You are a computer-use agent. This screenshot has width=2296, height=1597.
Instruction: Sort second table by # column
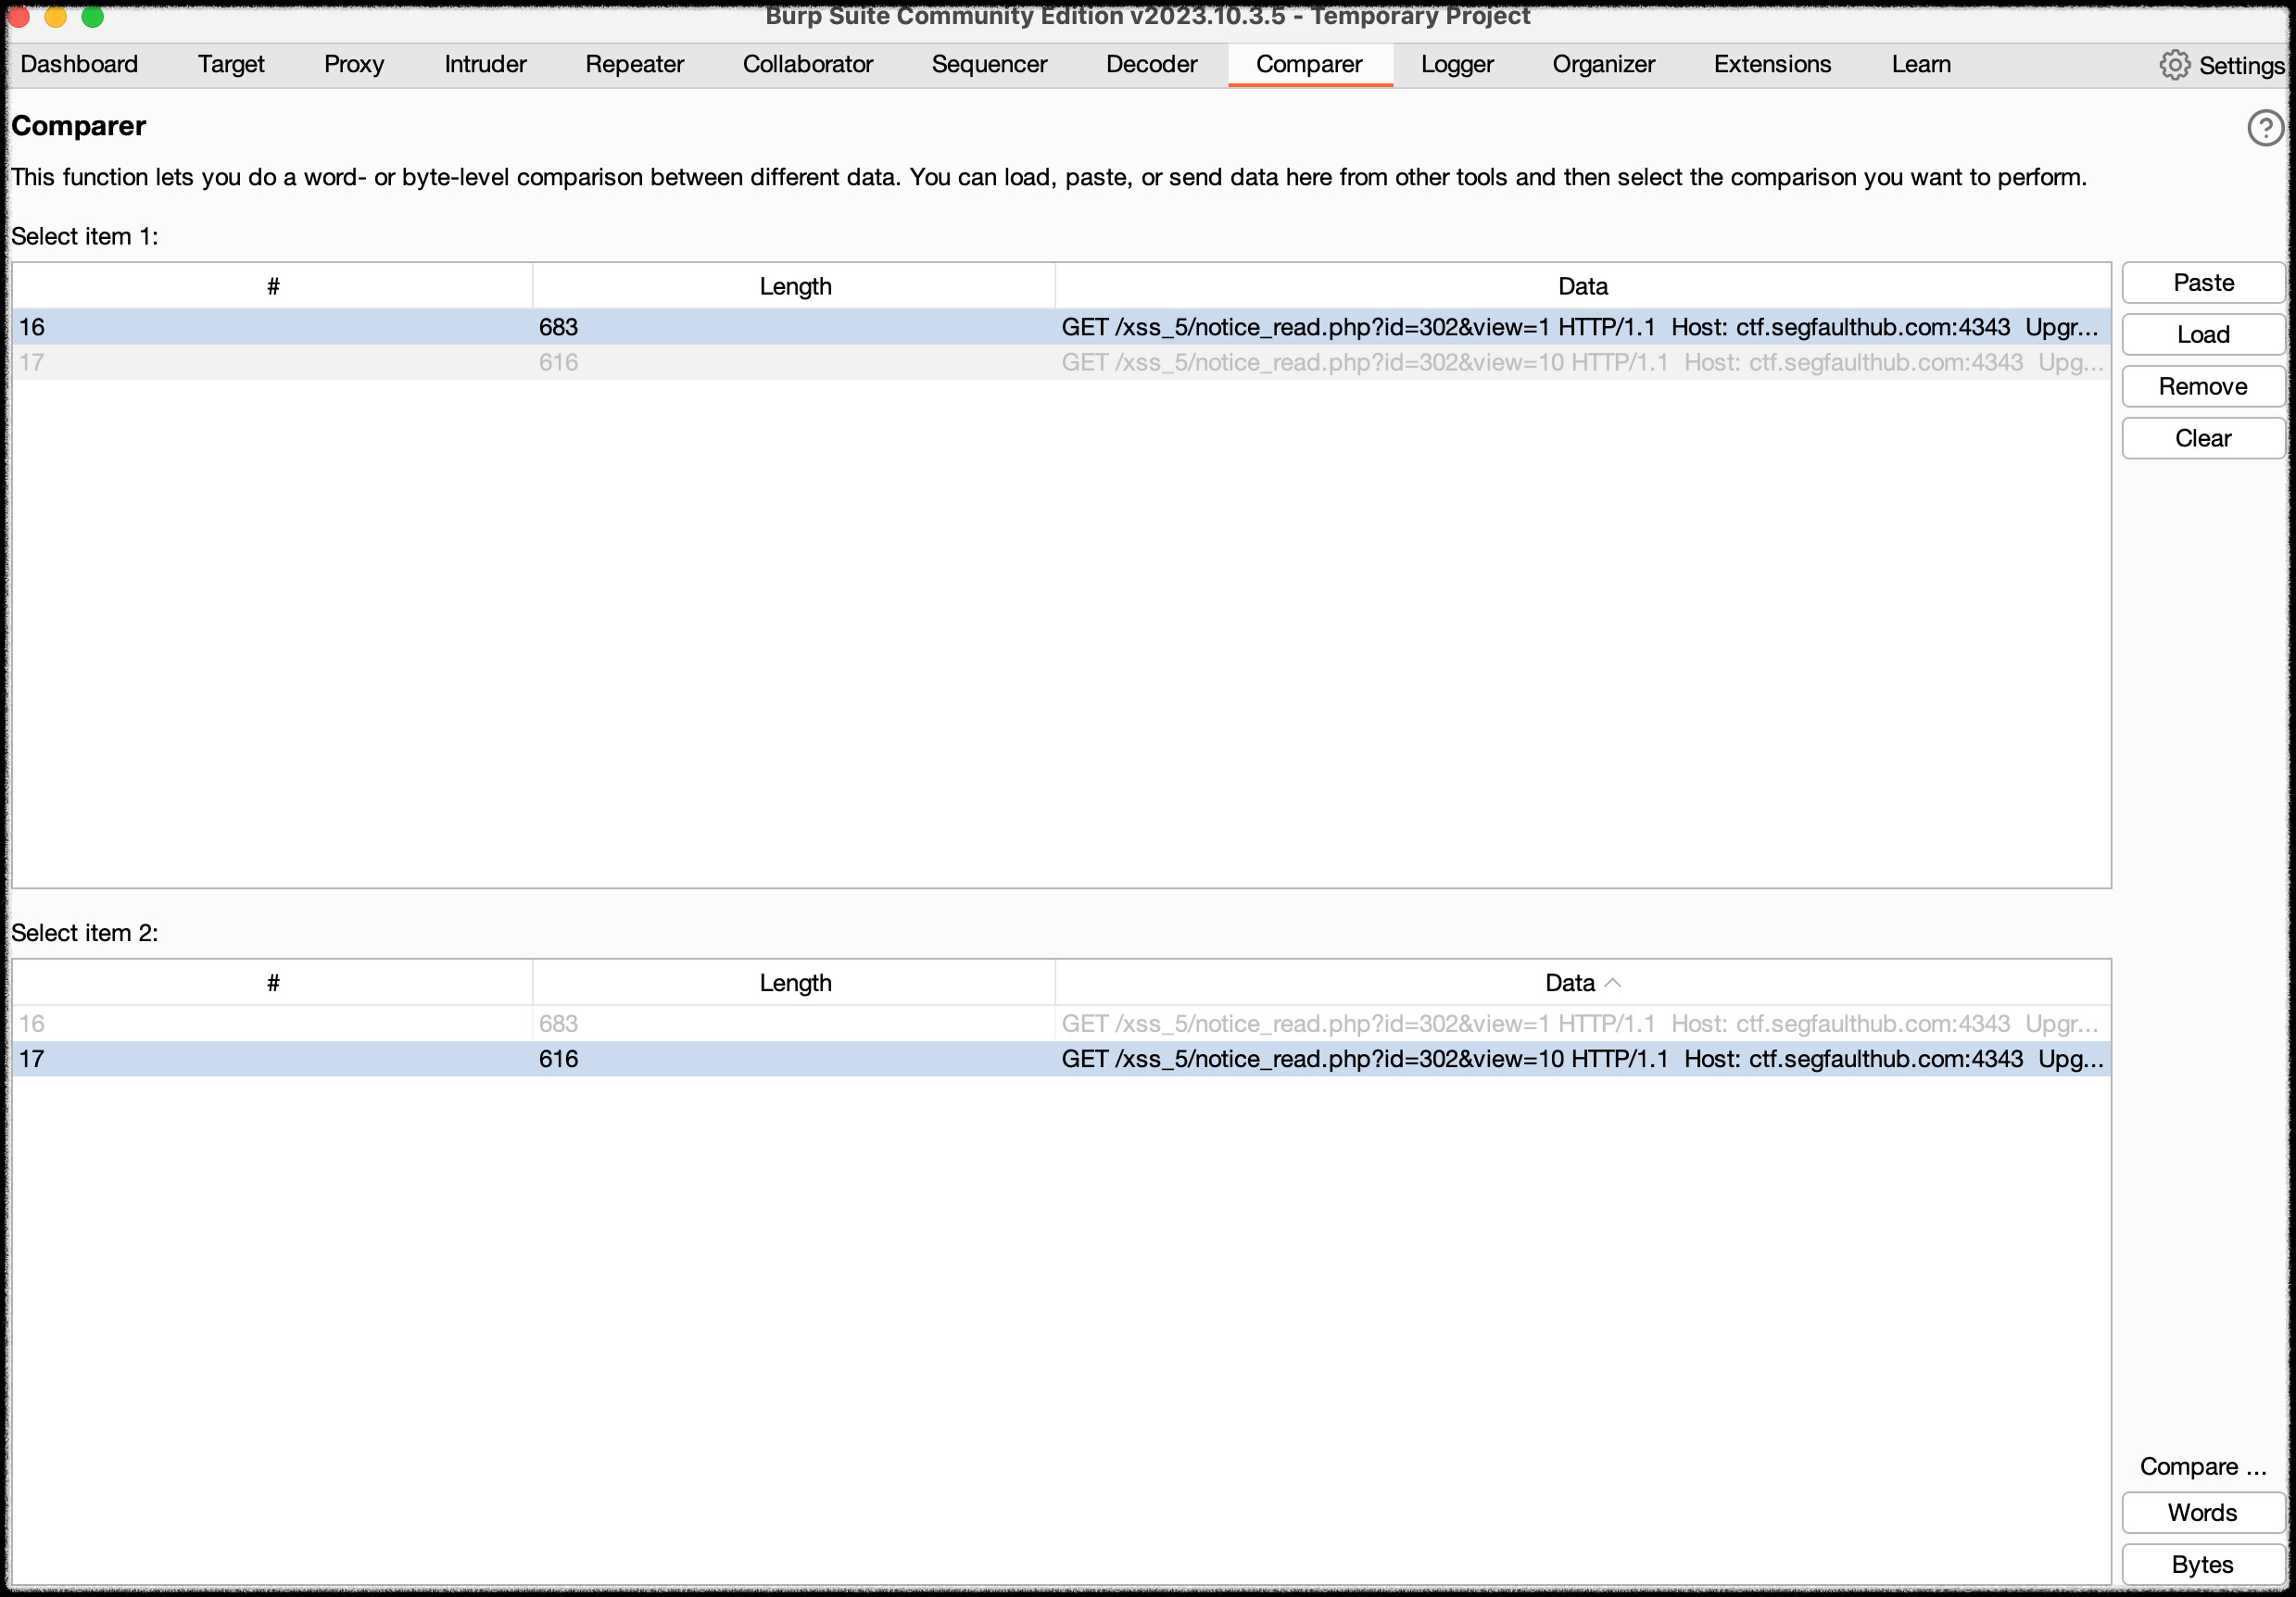(273, 984)
